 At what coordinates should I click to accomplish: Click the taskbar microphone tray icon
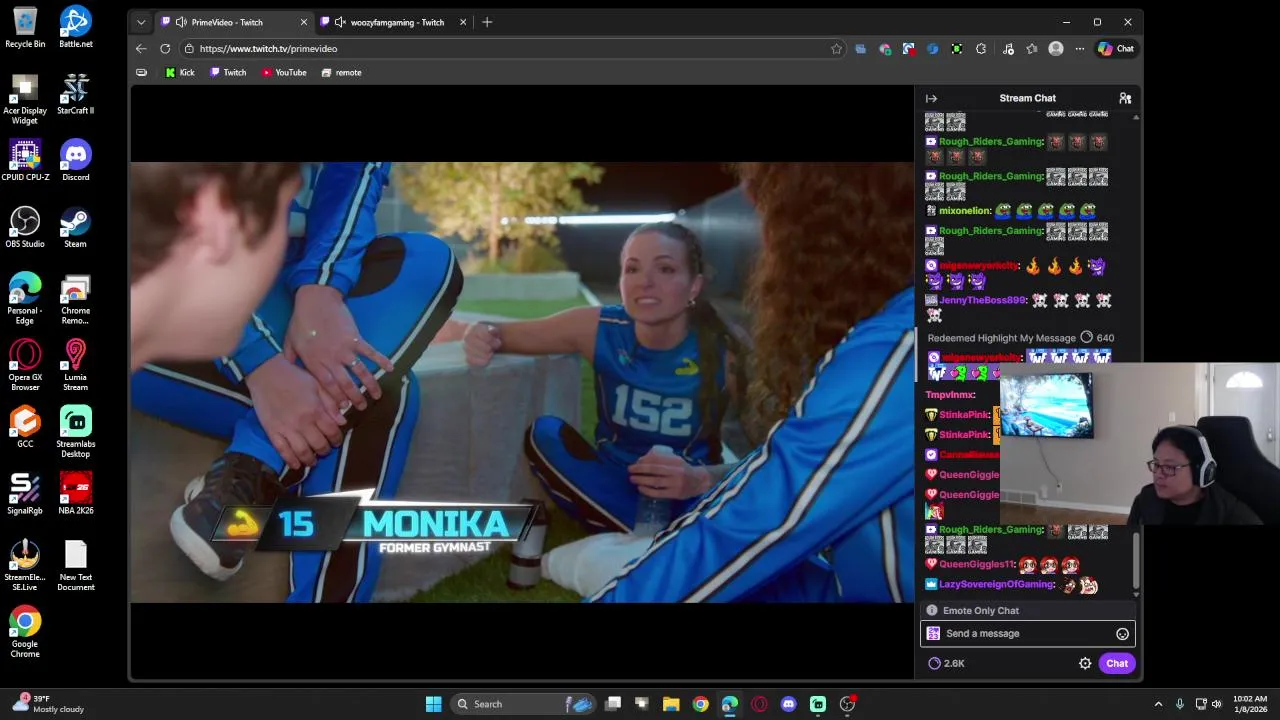coord(1180,704)
